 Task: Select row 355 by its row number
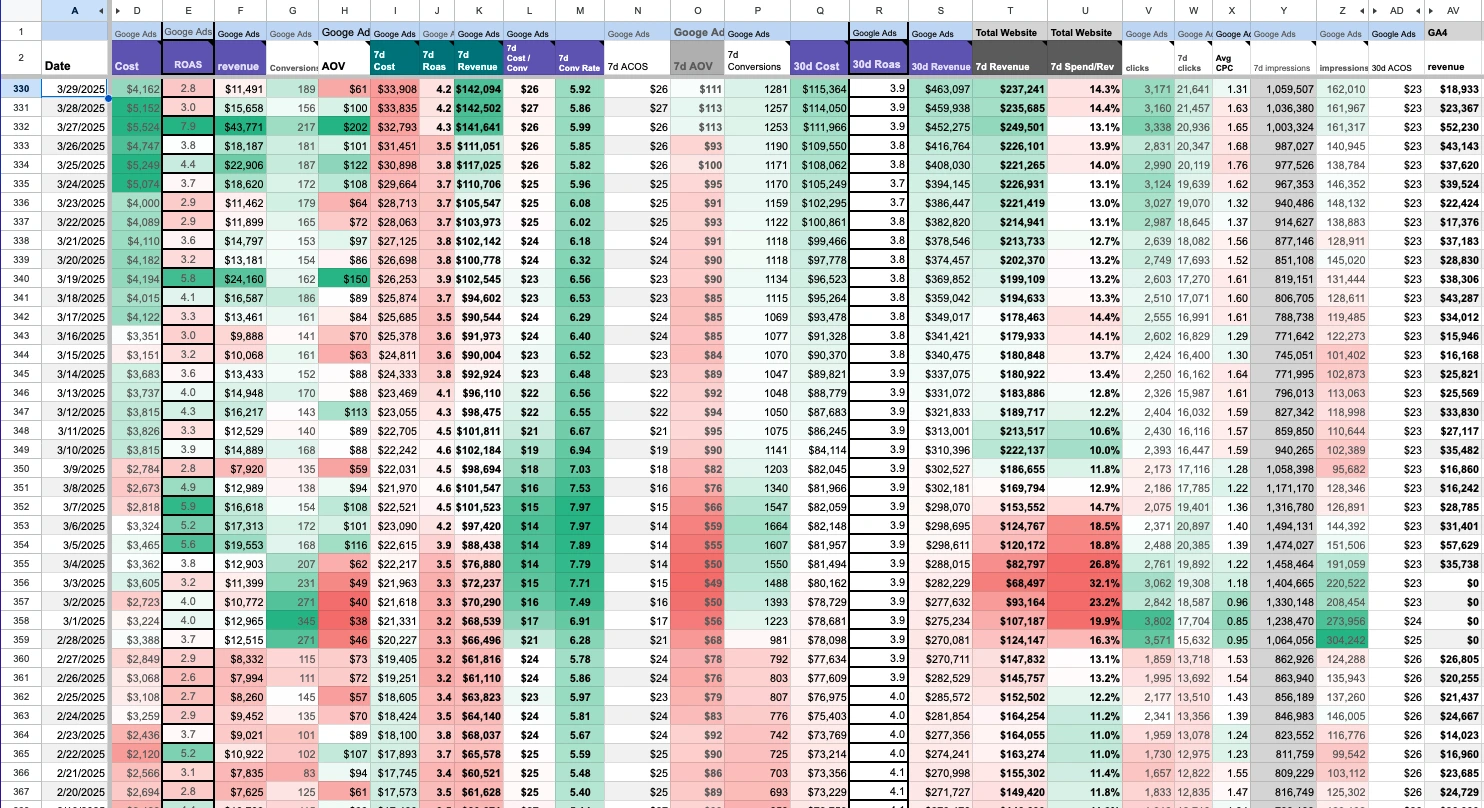click(20, 564)
